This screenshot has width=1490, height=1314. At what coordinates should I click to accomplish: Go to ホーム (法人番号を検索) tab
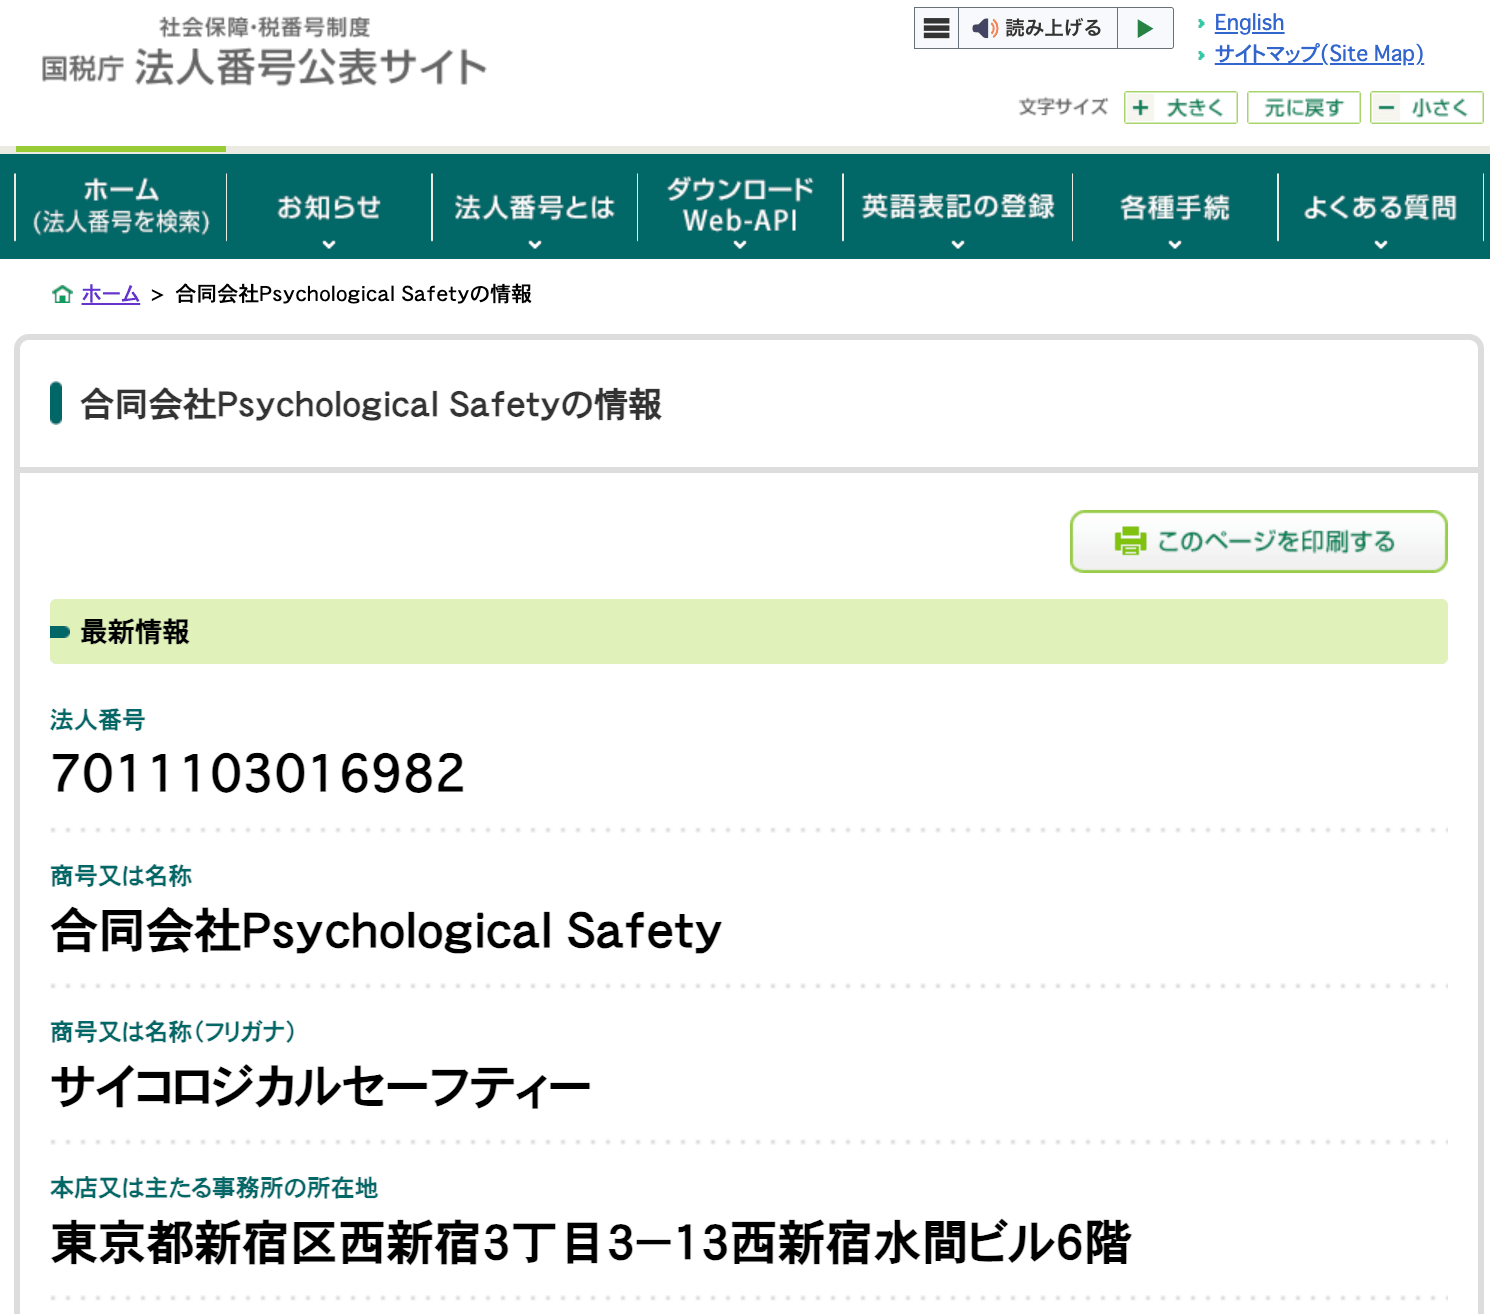coord(121,206)
